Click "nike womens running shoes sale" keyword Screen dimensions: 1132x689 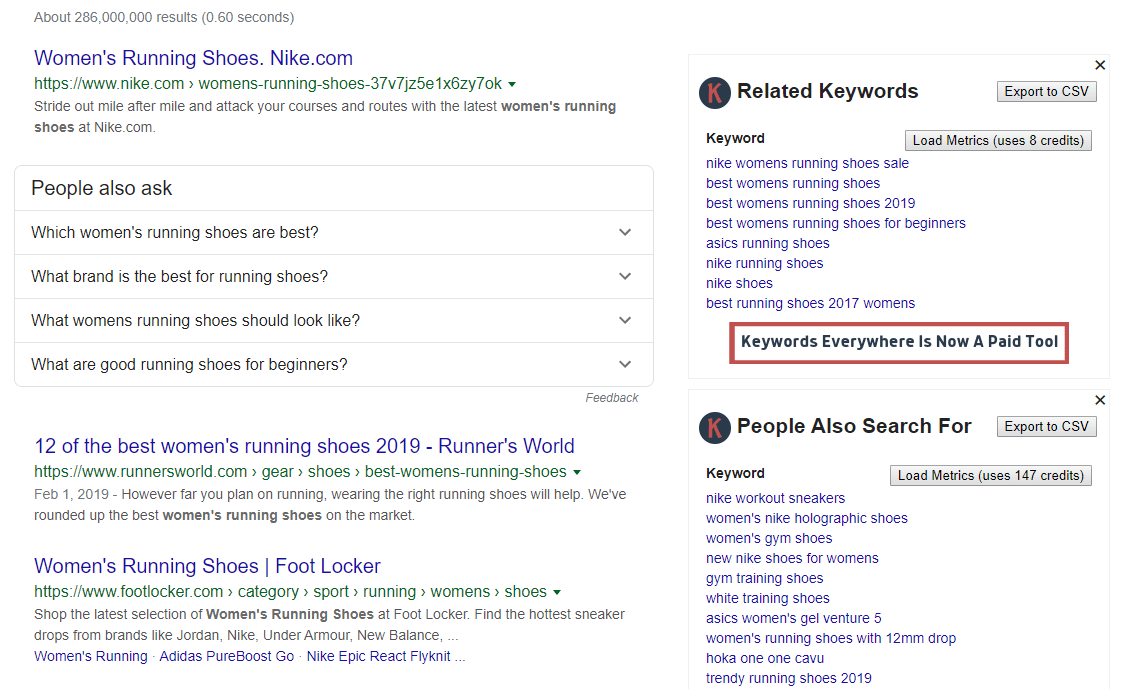807,163
